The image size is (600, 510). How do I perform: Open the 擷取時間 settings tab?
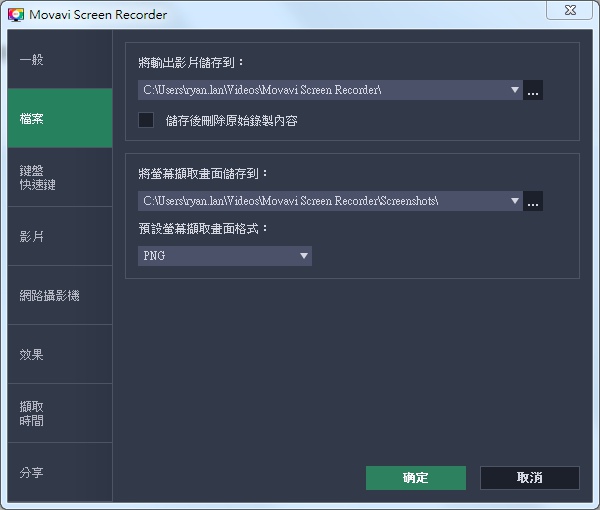[60, 413]
